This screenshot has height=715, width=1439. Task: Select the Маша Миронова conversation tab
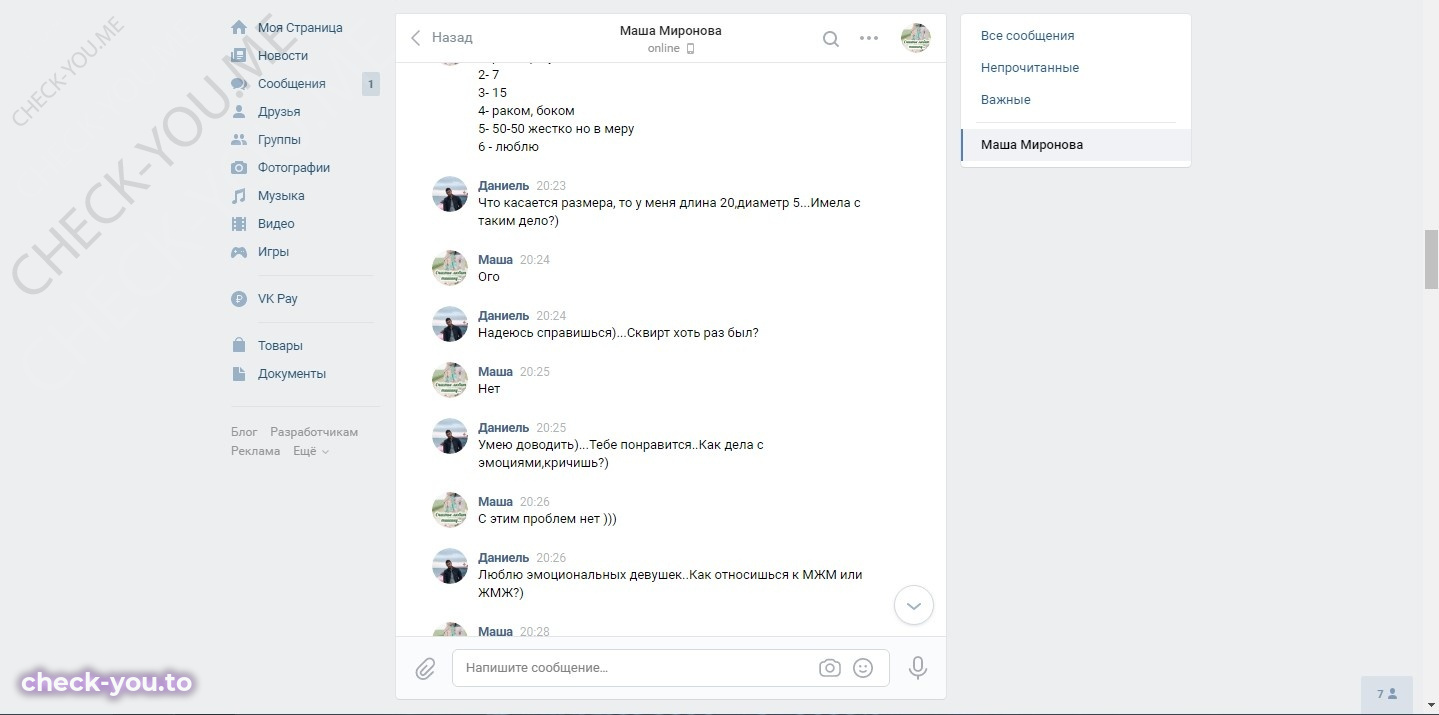[x=1076, y=145]
